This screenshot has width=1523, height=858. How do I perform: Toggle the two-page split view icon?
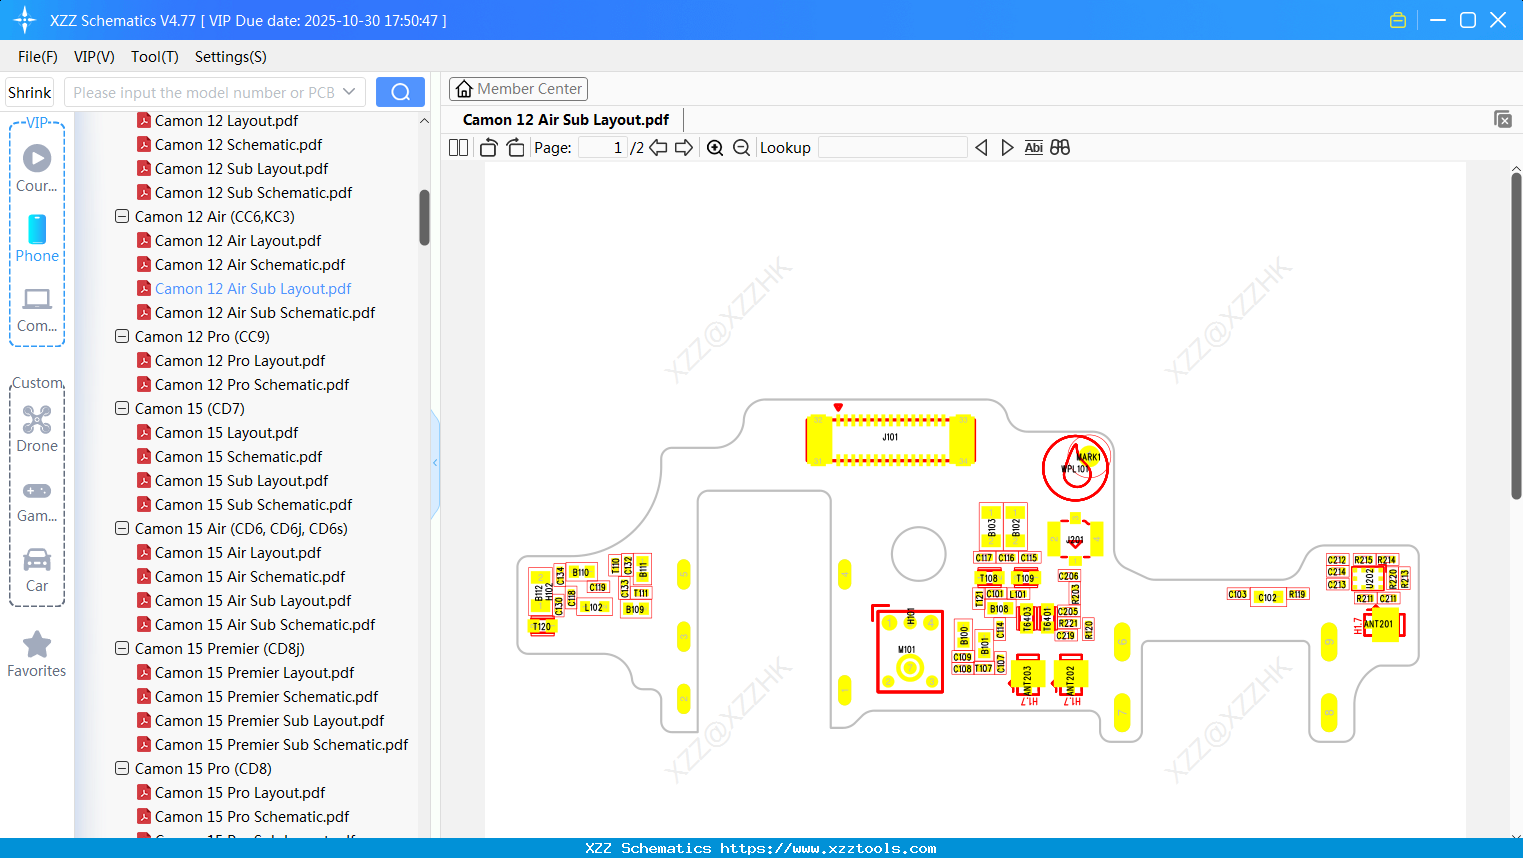[x=458, y=148]
